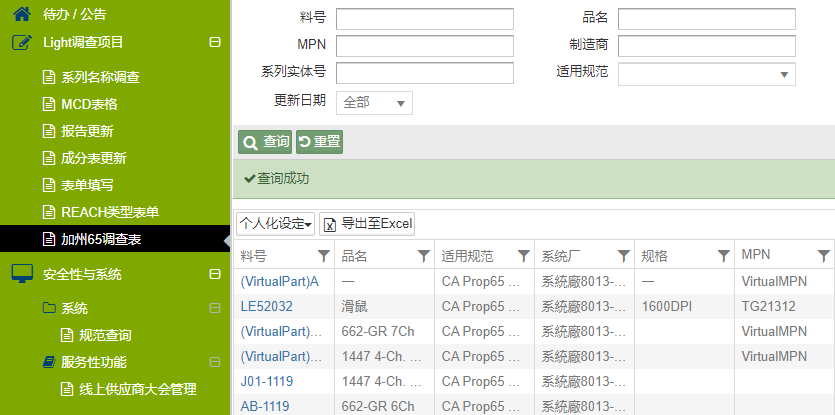Open the 更新日期 dropdown showing 全部
This screenshot has height=415, width=835.
click(x=375, y=102)
